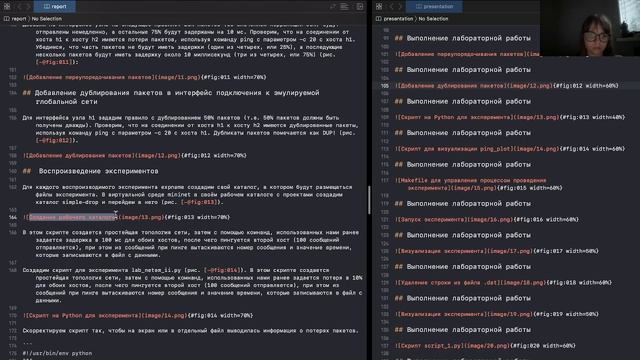Image resolution: width=640 pixels, height=360 pixels.
Task: Click paragraph starting 'В этом скрипте создается' on line 166
Action: tap(191, 244)
